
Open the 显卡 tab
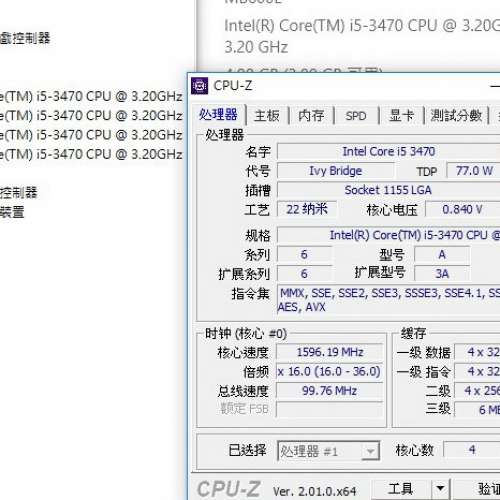(401, 116)
